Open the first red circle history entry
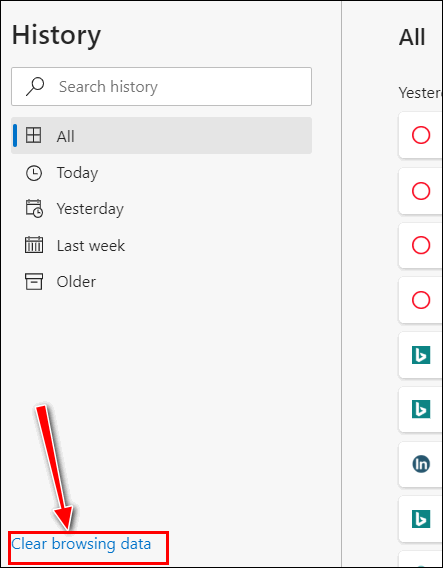The height and width of the screenshot is (568, 443). coord(420,135)
